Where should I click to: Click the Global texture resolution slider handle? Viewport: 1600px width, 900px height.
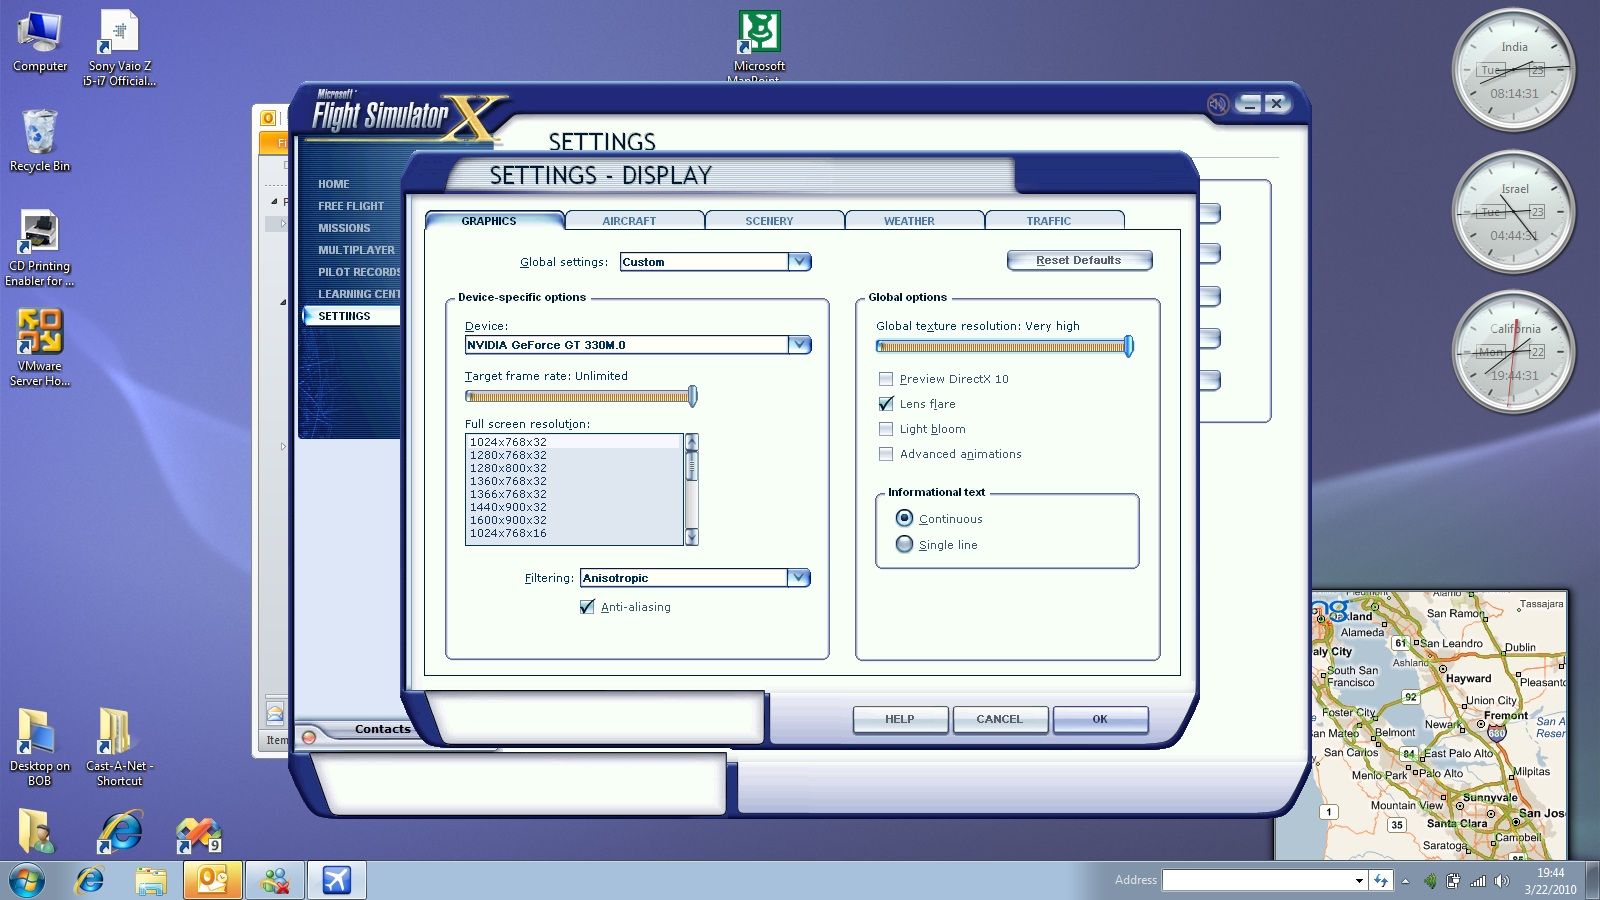[1129, 346]
